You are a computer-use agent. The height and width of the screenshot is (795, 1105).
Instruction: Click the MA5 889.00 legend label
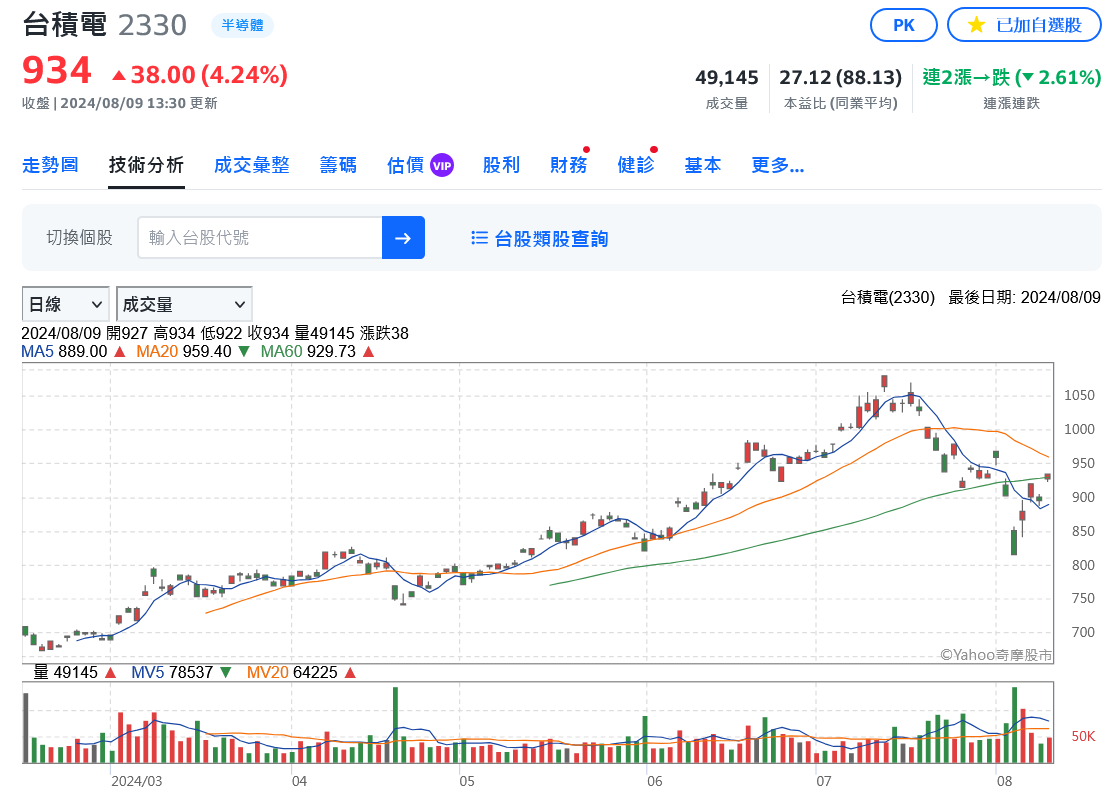64,352
